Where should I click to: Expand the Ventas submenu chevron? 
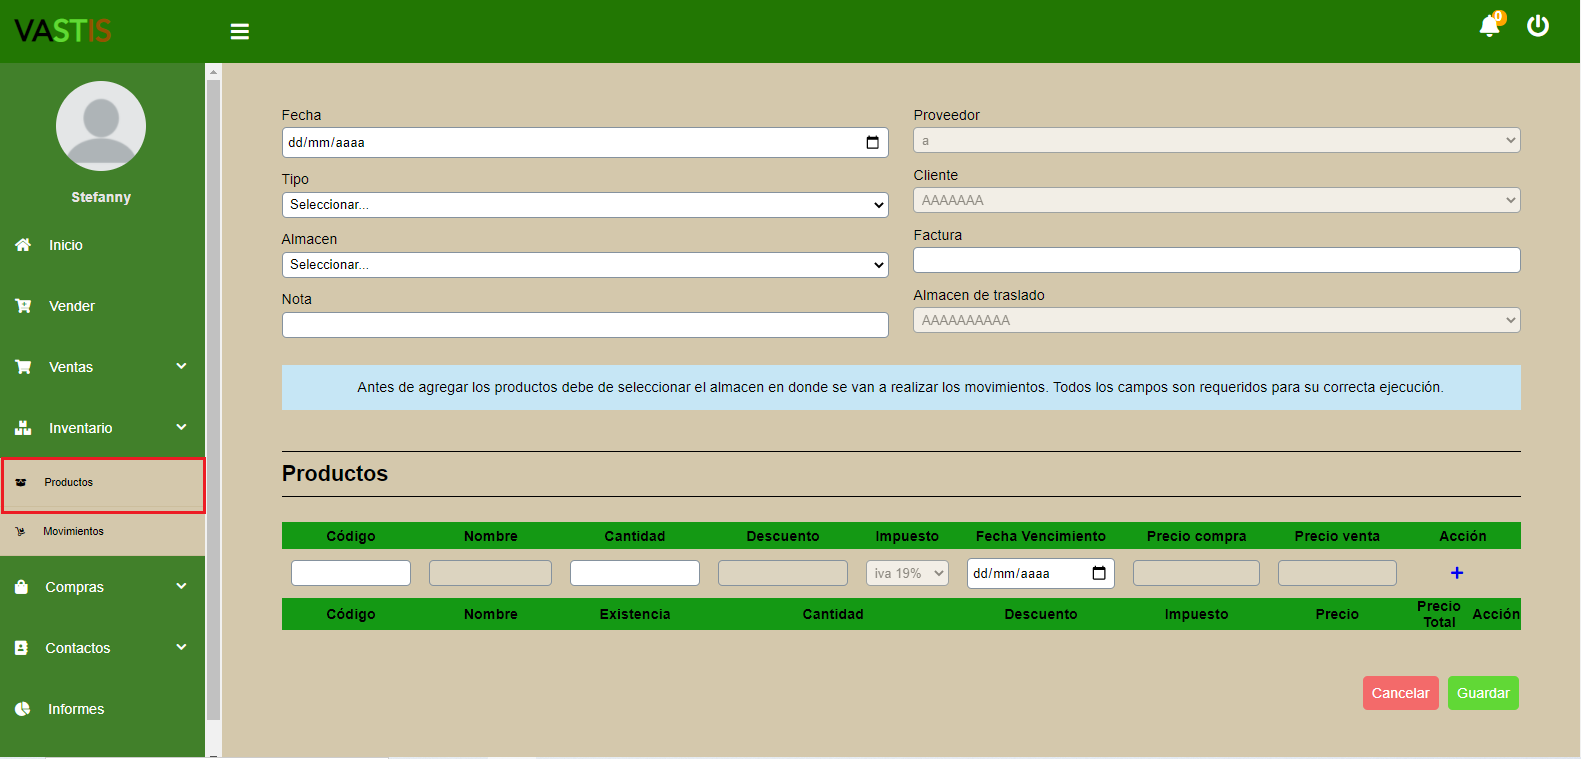pos(181,366)
